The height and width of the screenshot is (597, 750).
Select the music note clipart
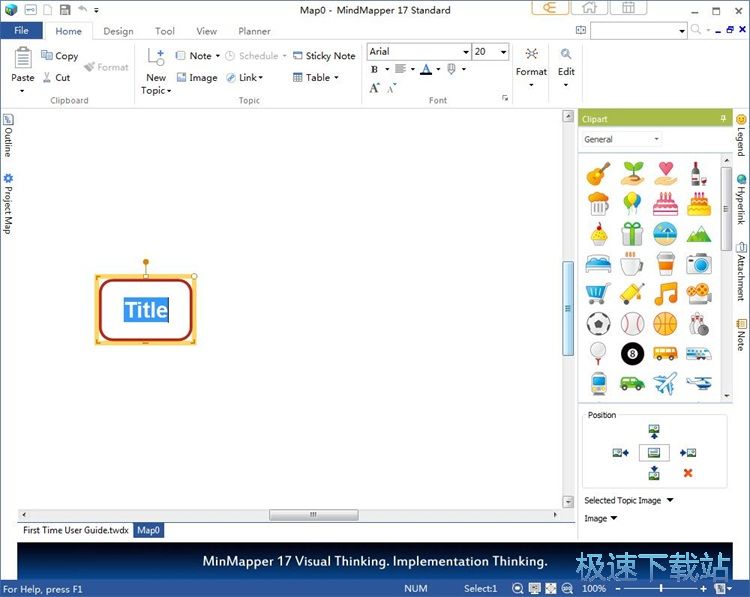pyautogui.click(x=666, y=293)
